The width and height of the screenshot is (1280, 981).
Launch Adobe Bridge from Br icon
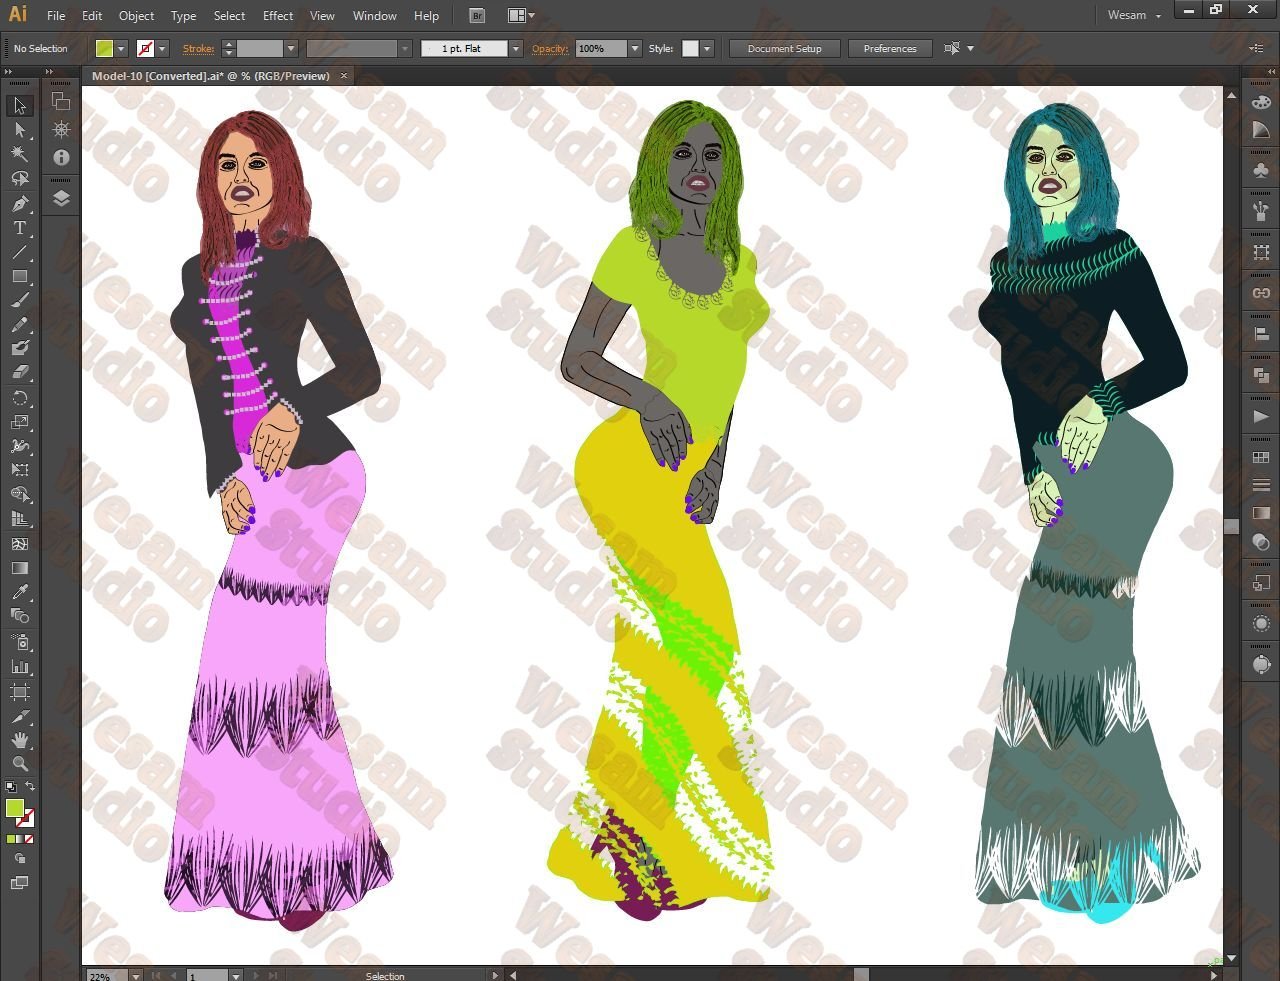click(x=477, y=16)
